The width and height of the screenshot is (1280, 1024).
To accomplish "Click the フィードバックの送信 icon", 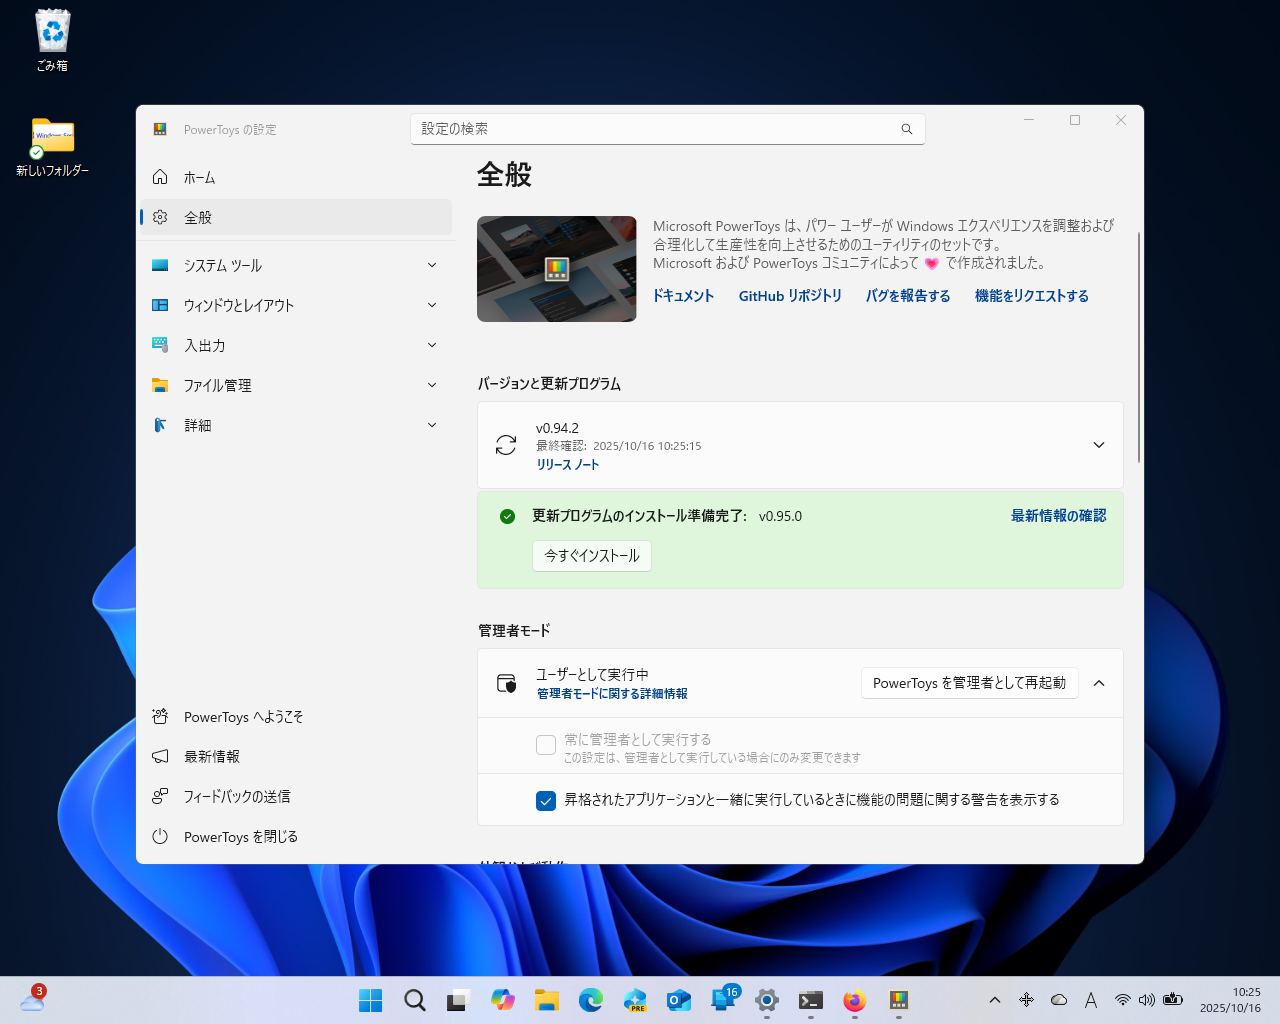I will [160, 796].
